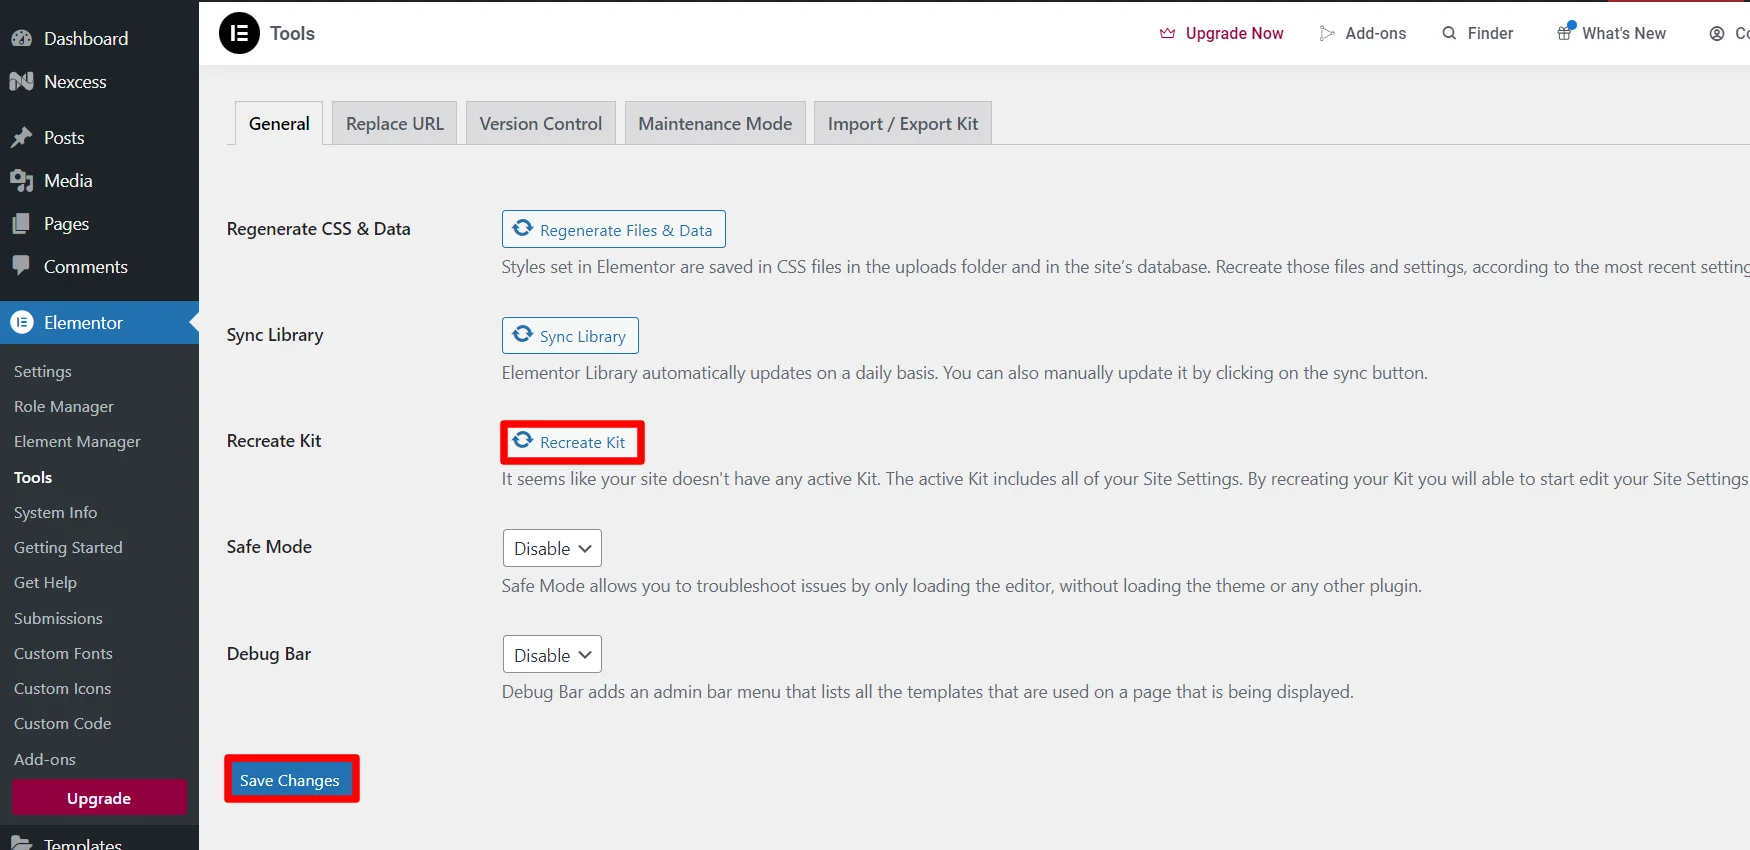Open the Safe Mode dropdown
1750x850 pixels.
552,548
